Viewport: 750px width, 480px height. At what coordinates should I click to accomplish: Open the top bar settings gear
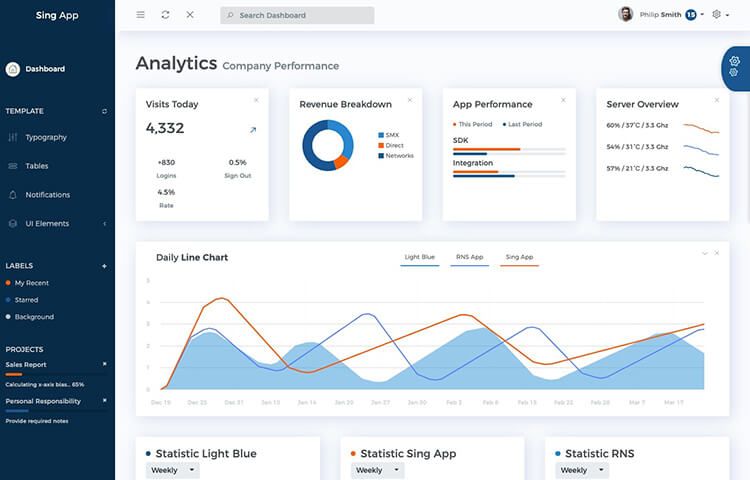click(716, 14)
